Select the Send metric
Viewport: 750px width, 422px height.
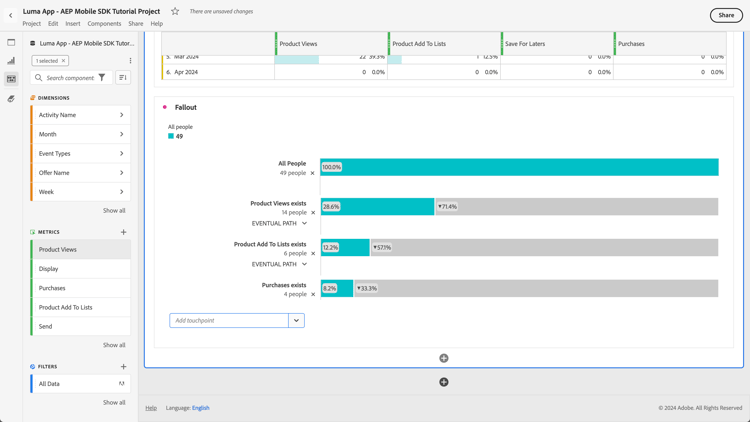click(80, 326)
